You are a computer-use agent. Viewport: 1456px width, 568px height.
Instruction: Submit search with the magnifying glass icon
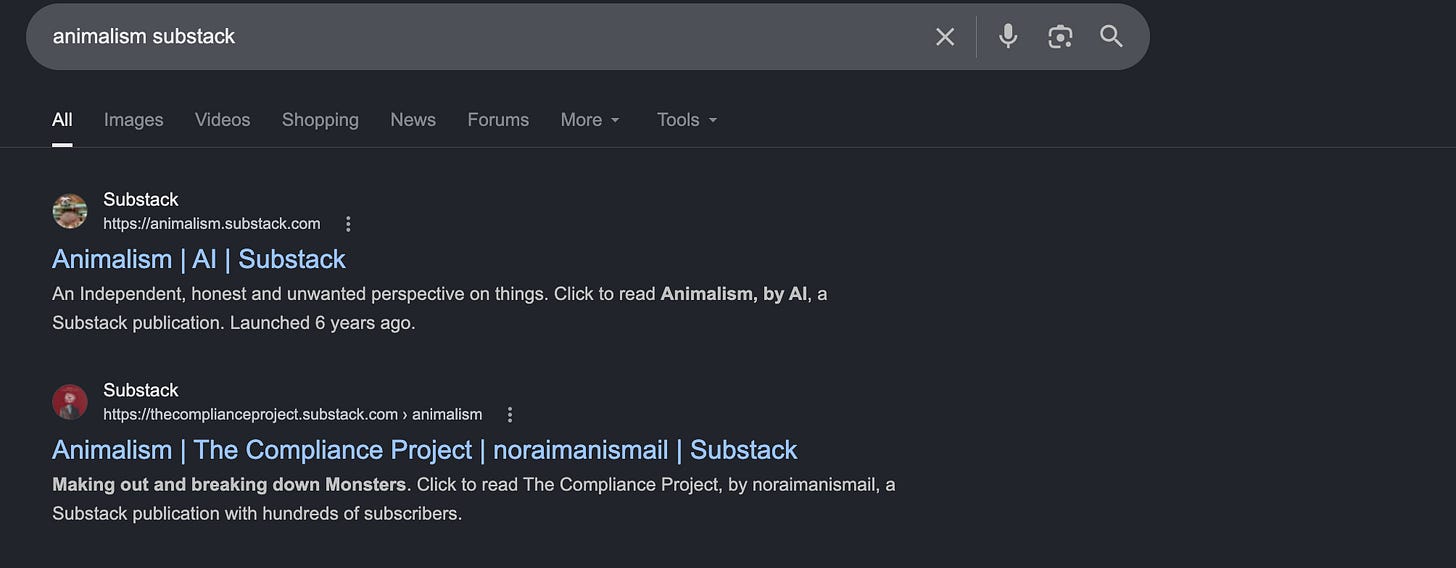coord(1111,37)
